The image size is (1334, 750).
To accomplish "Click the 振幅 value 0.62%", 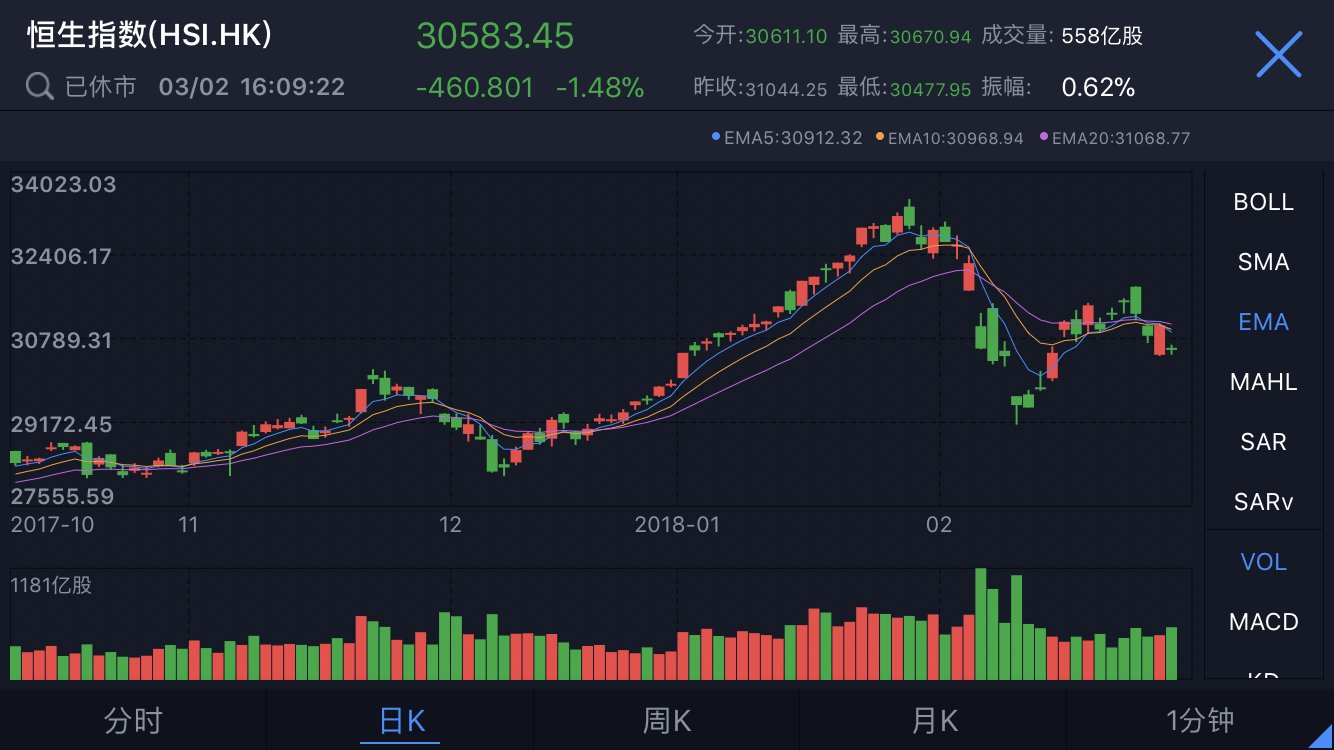I will 1098,88.
